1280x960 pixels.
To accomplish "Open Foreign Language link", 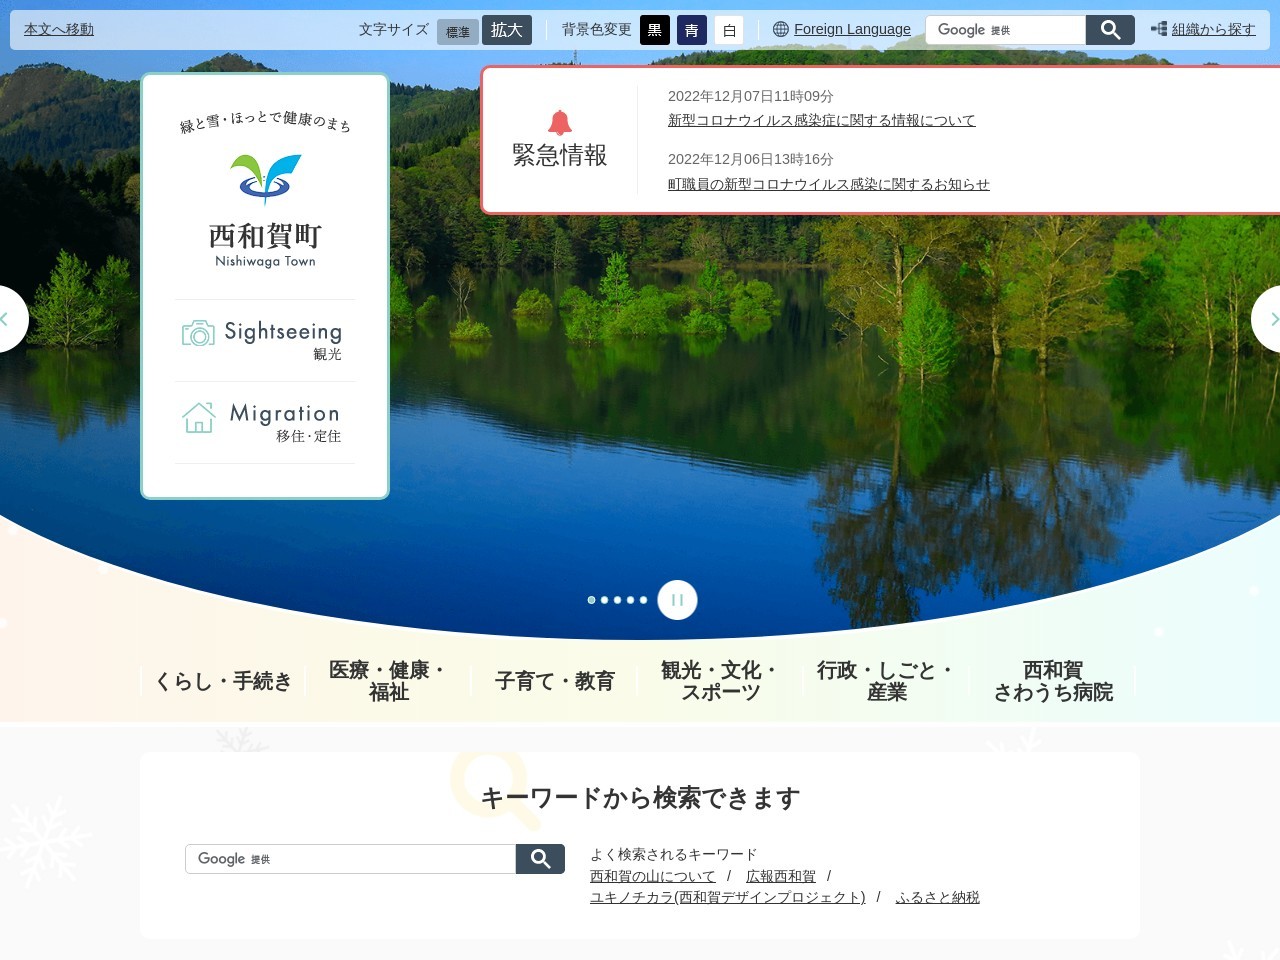I will [852, 29].
